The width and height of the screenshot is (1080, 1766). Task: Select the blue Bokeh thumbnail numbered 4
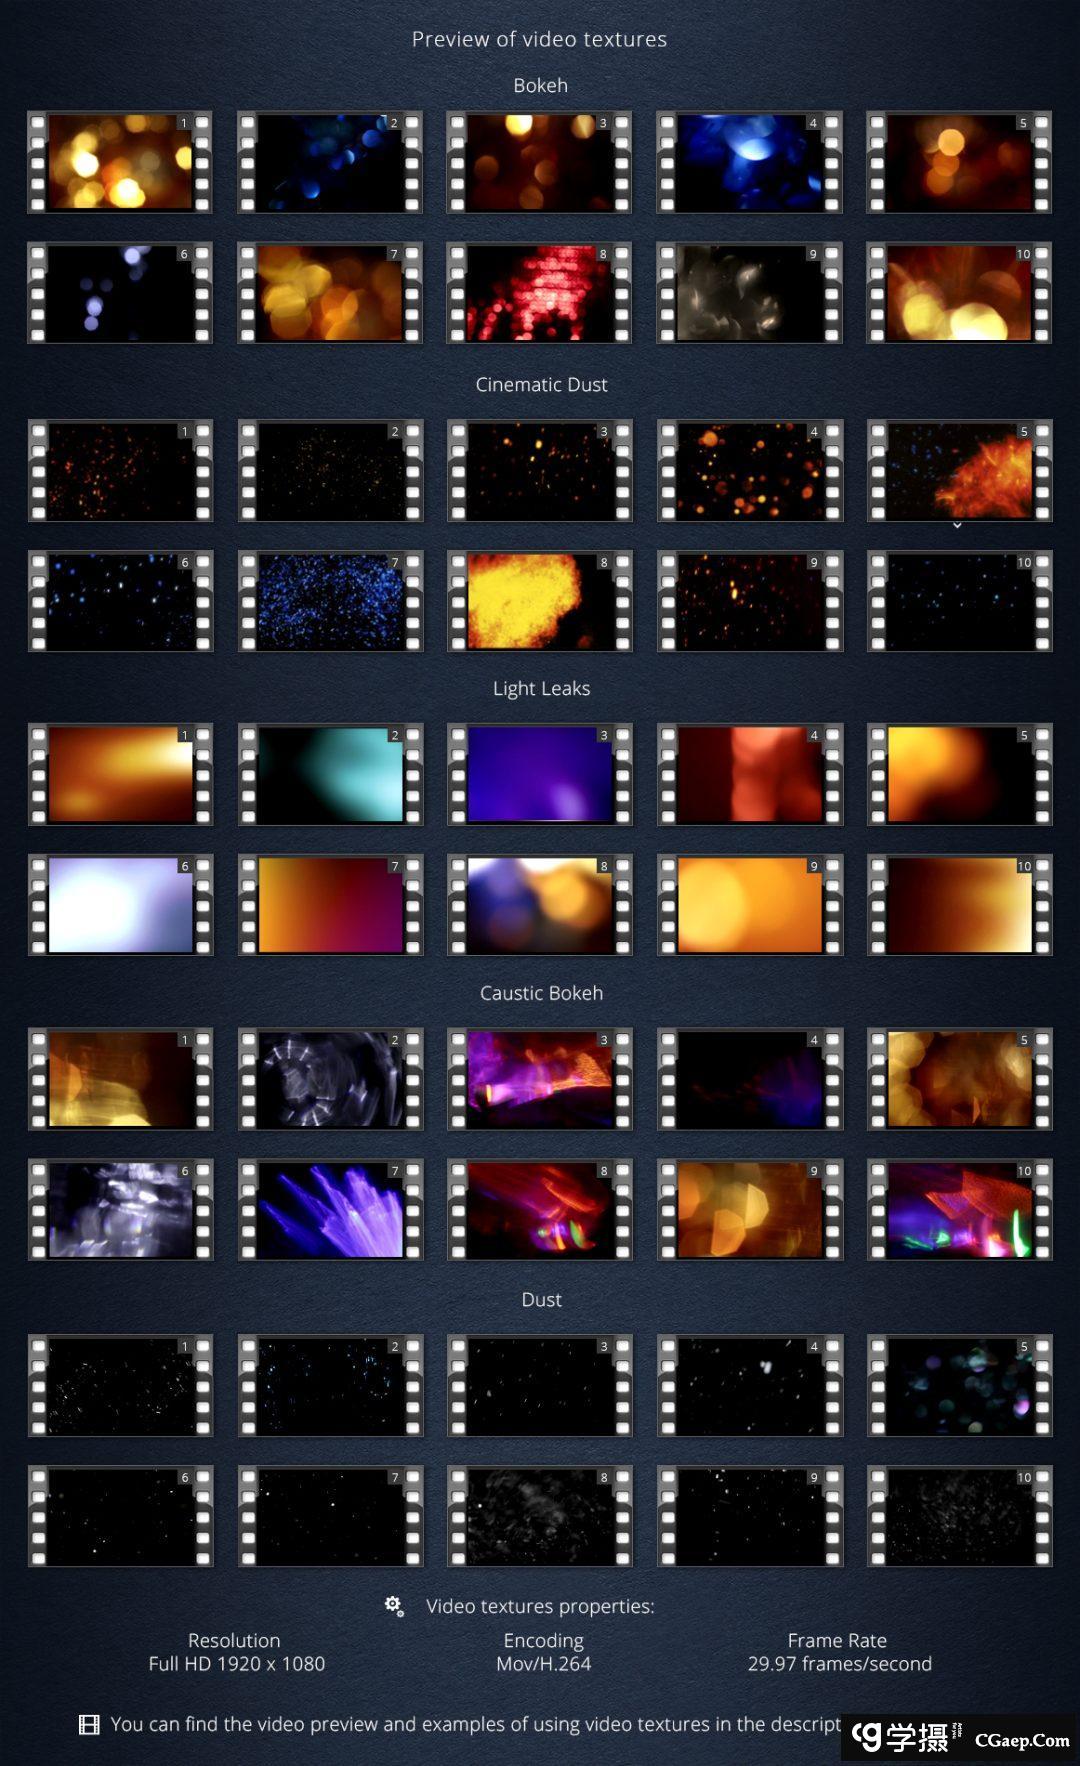tap(749, 162)
